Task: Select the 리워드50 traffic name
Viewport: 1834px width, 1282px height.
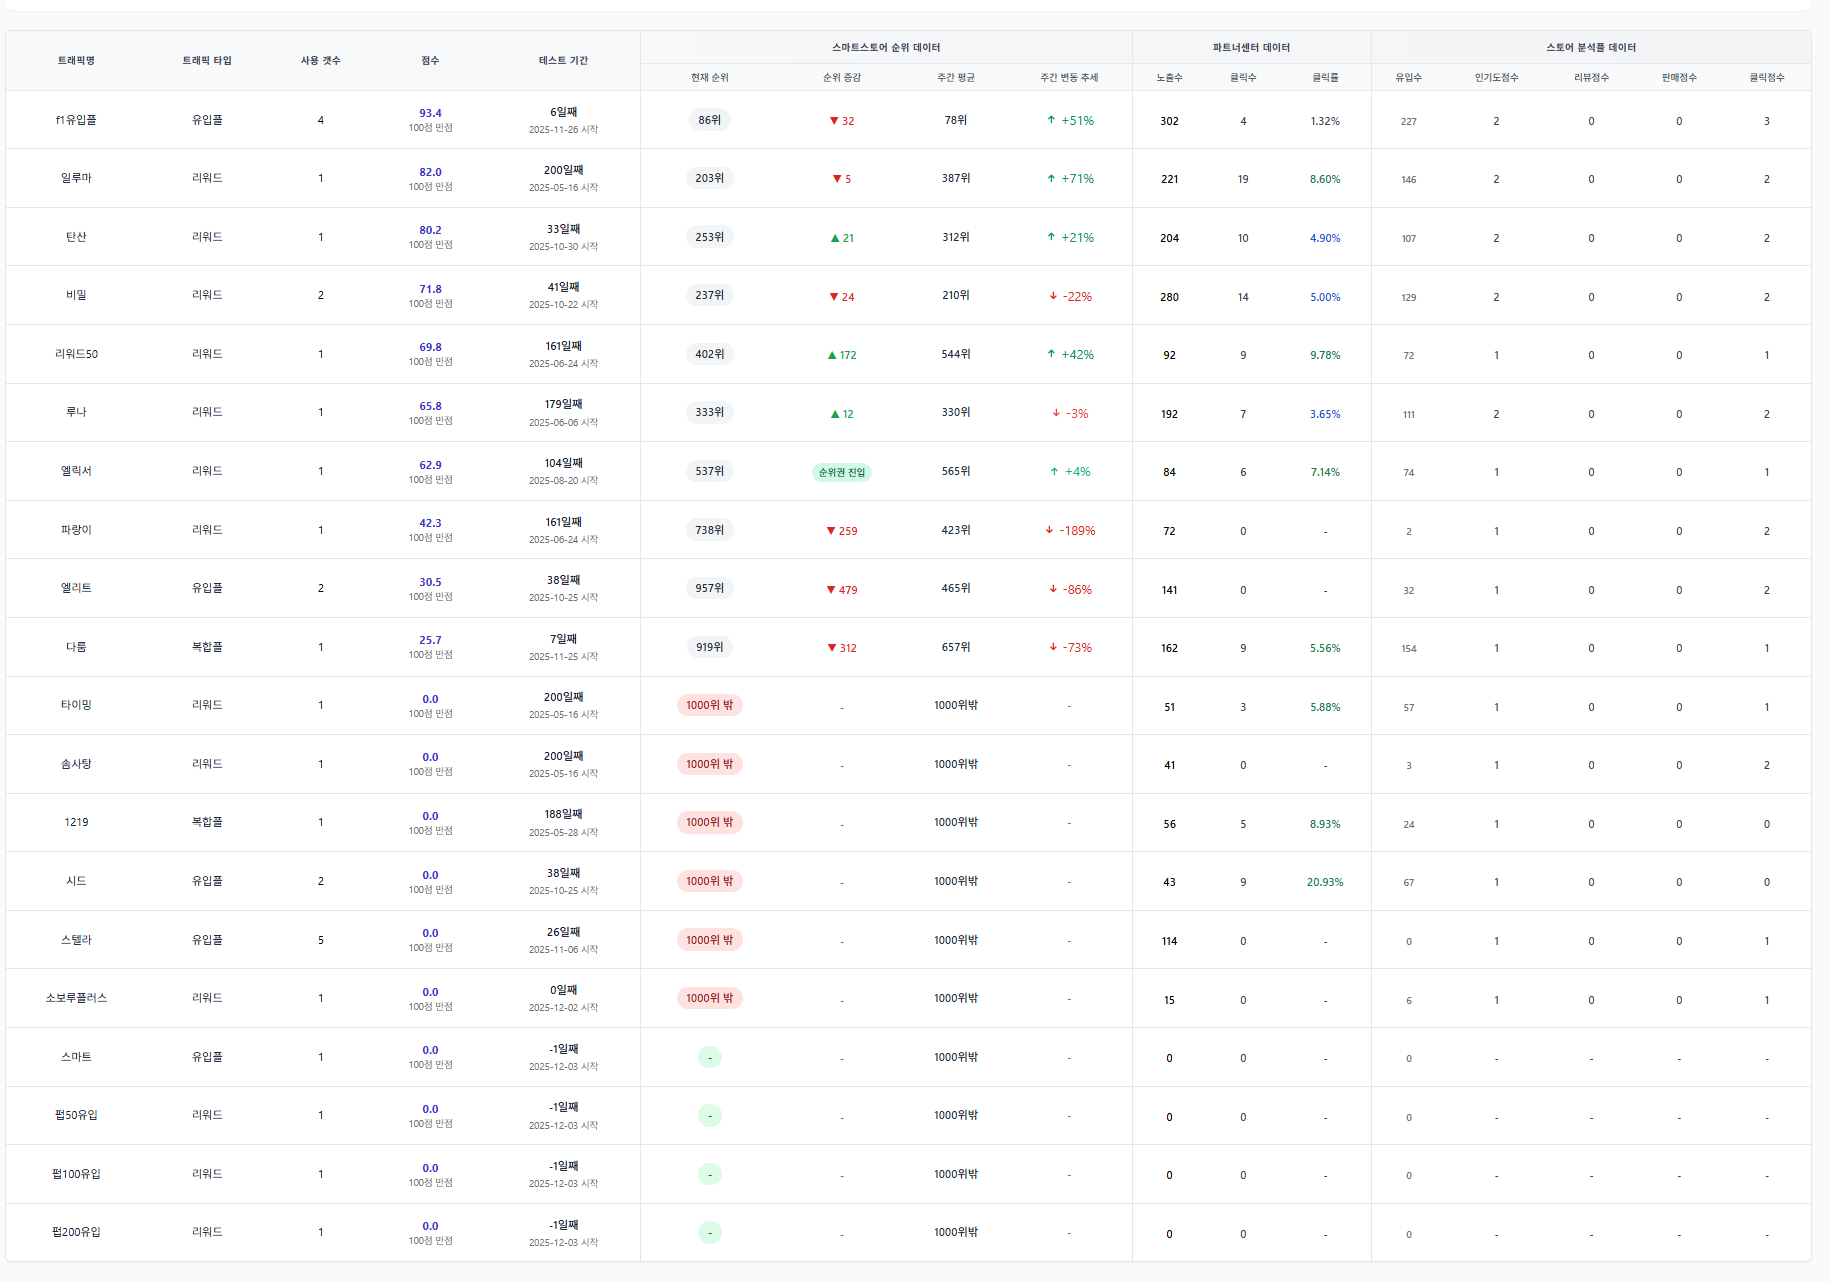Action: (76, 354)
